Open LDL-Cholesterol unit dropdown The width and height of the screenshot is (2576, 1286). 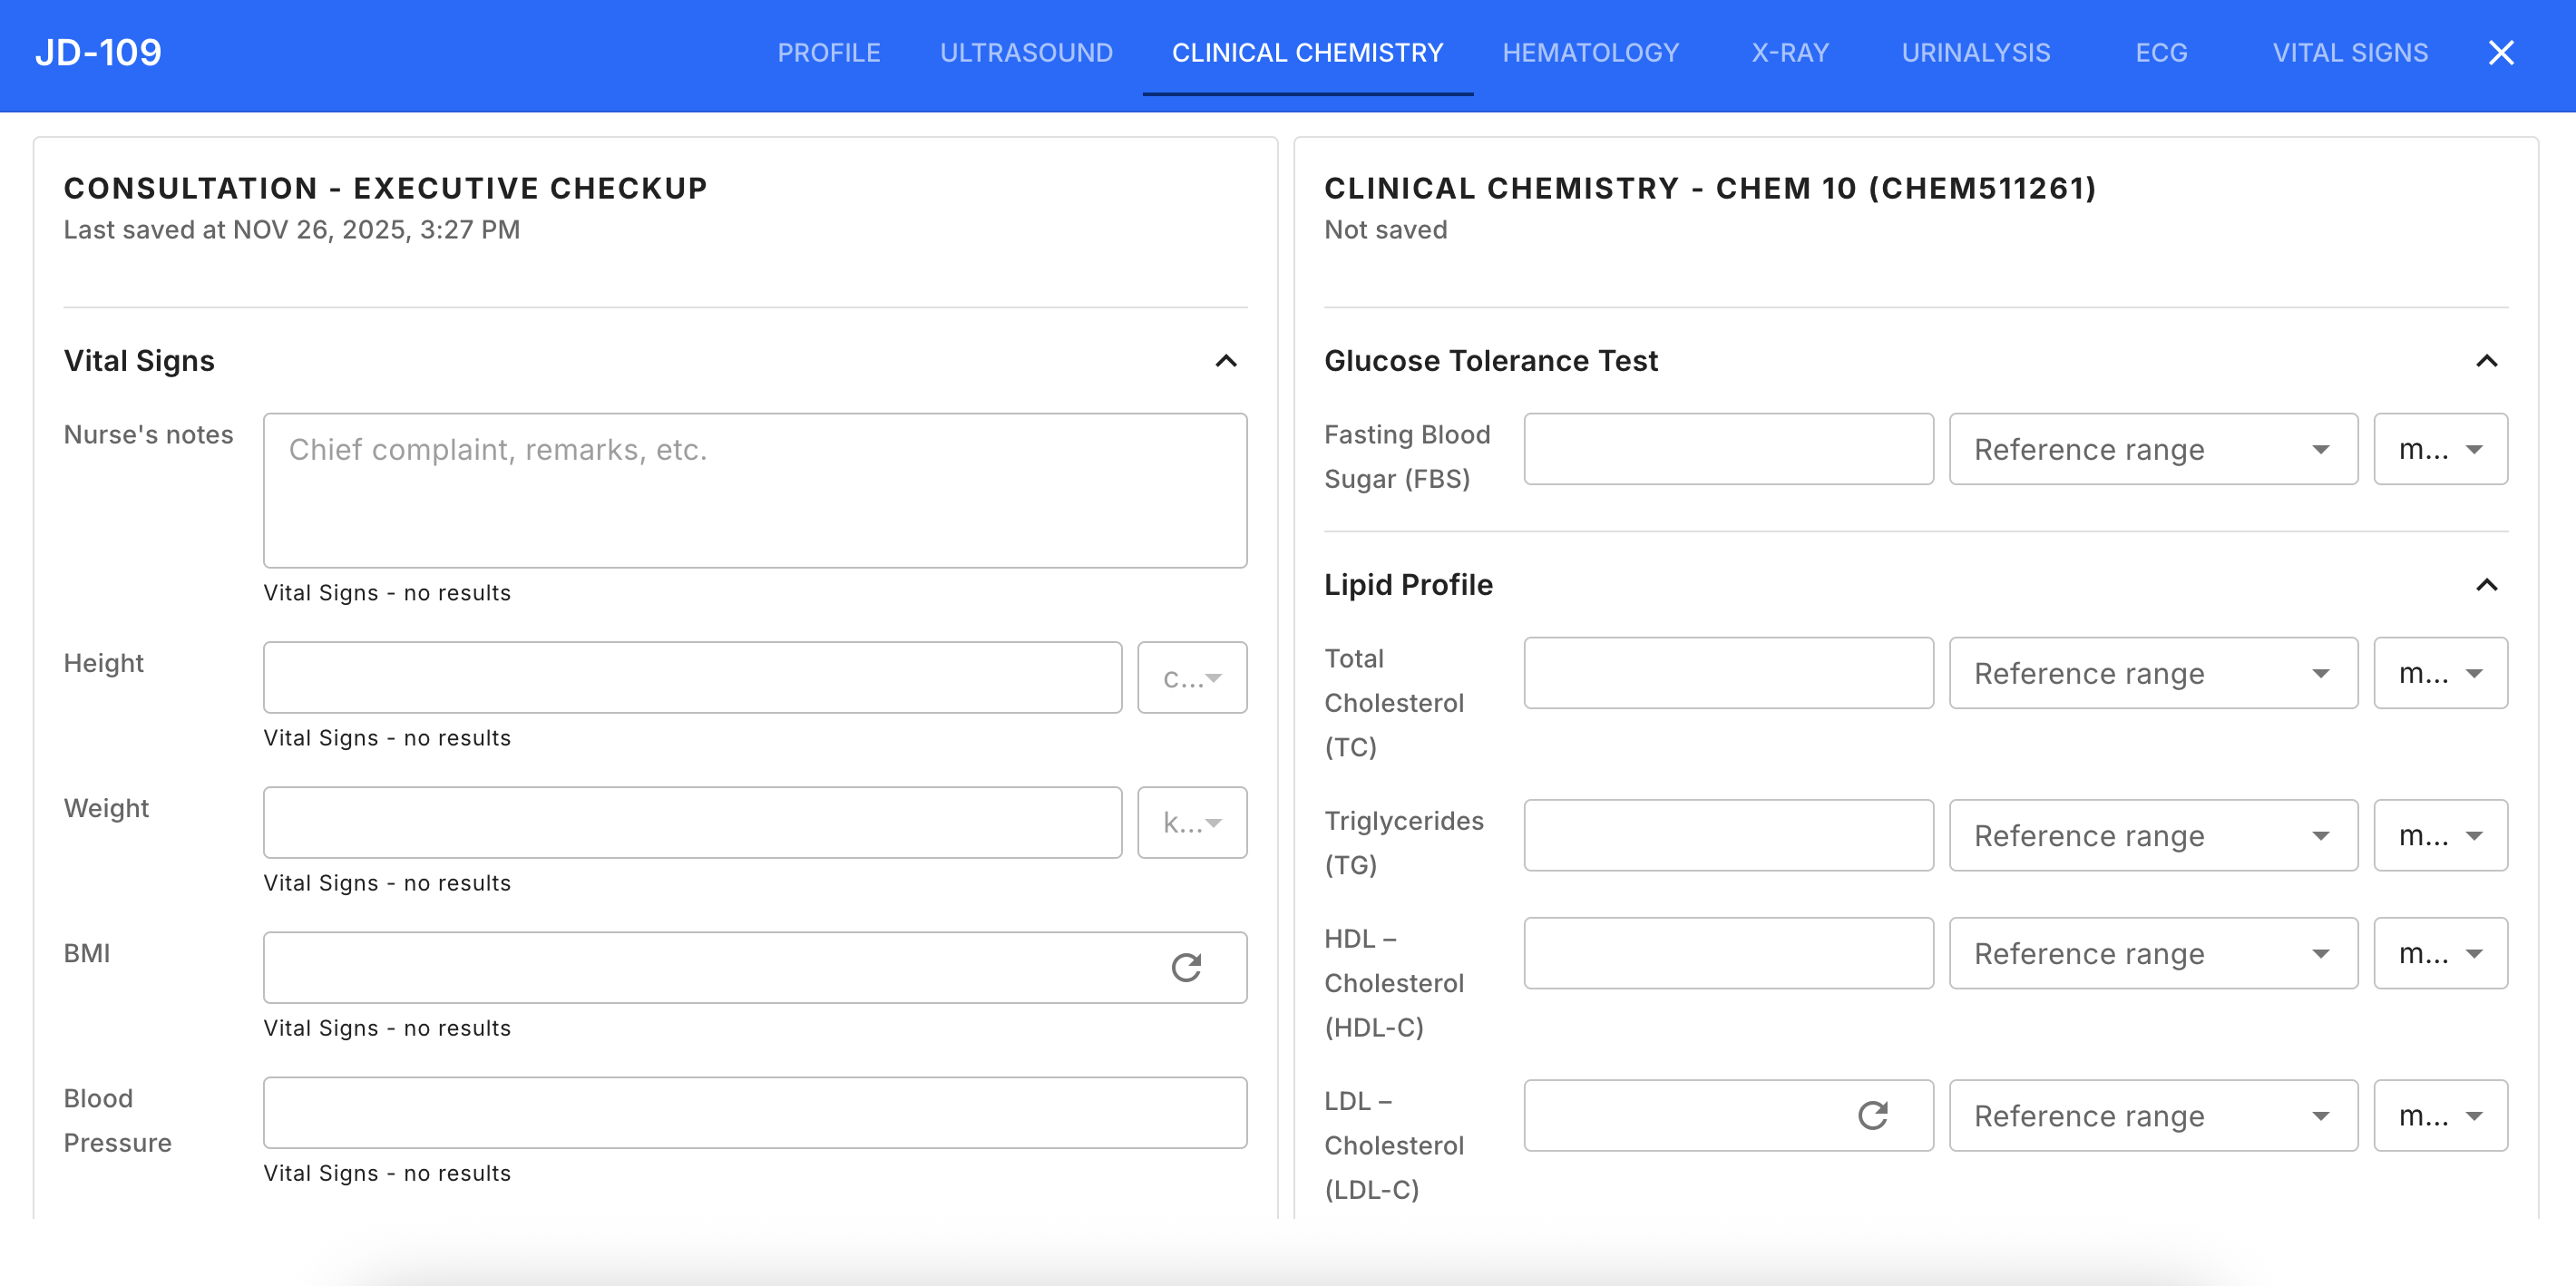2440,1116
